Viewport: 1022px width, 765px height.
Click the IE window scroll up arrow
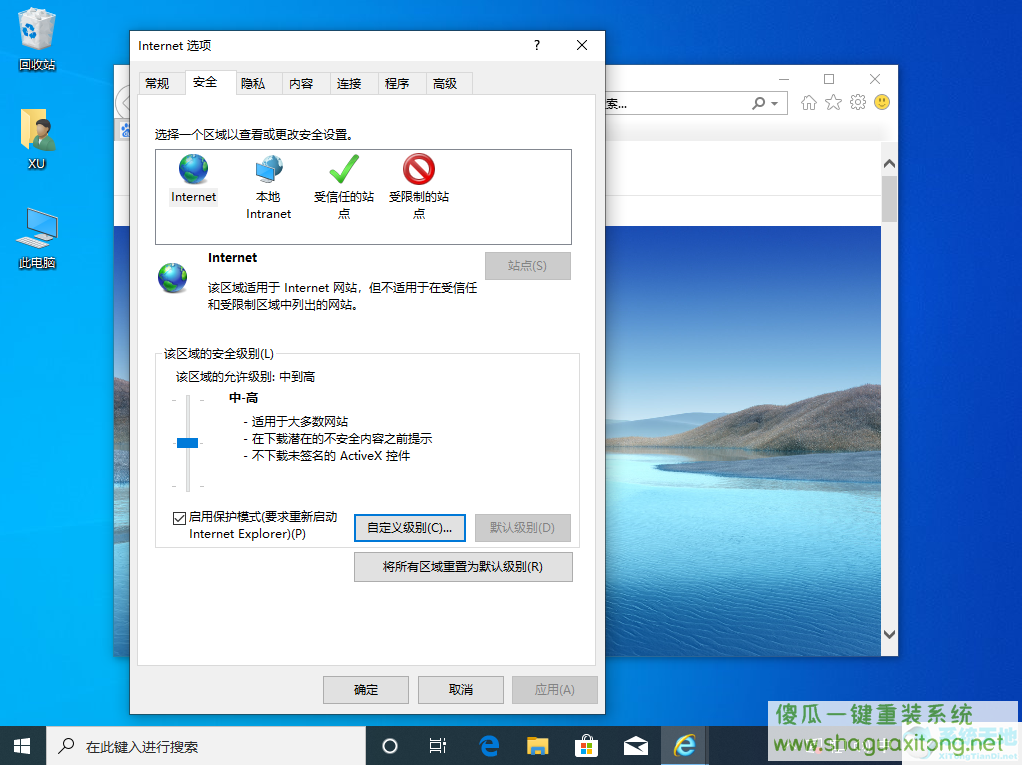coord(889,164)
